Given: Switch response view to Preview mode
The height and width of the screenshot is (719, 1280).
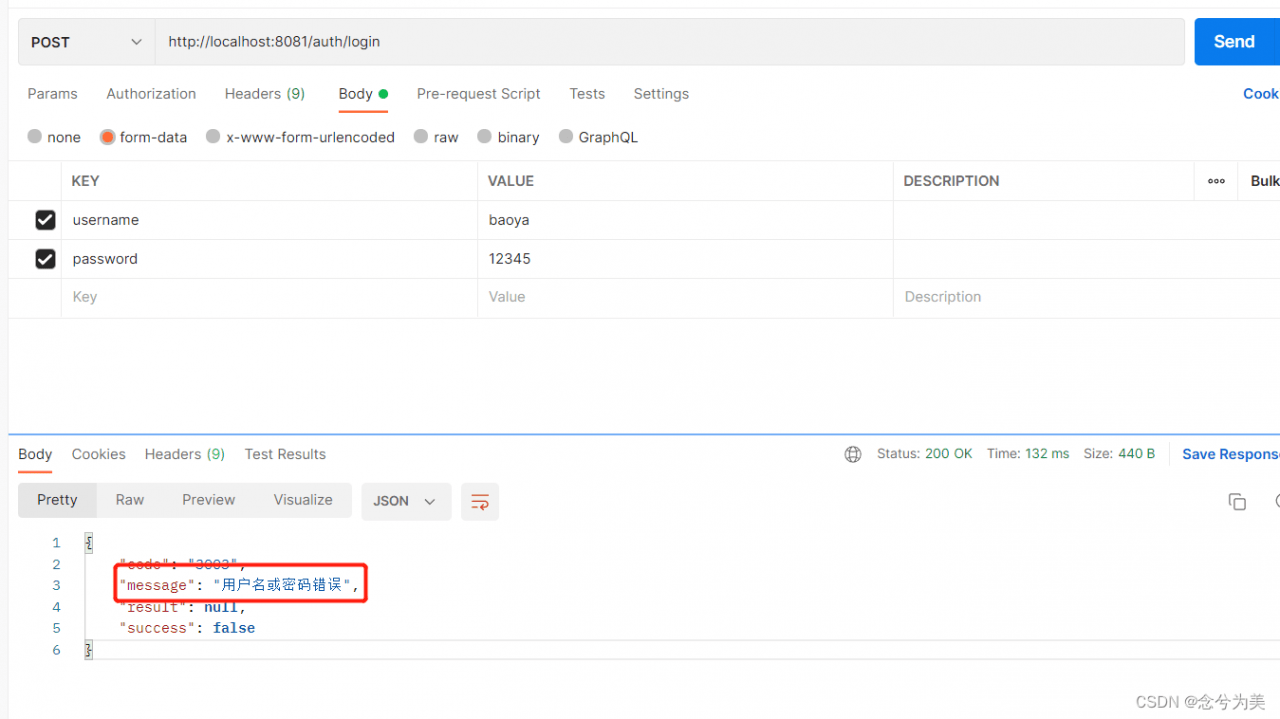Looking at the screenshot, I should (208, 499).
